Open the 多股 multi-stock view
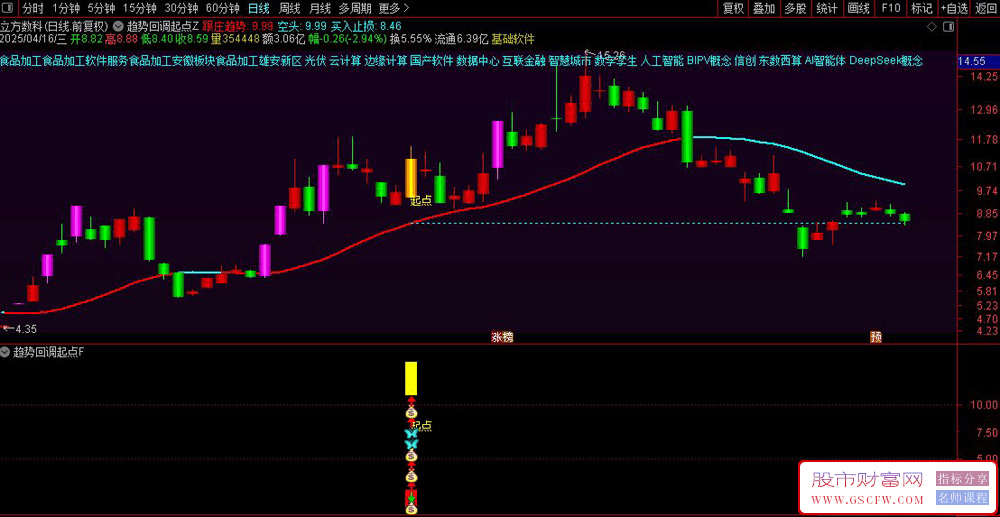The width and height of the screenshot is (1000, 517). pos(795,8)
